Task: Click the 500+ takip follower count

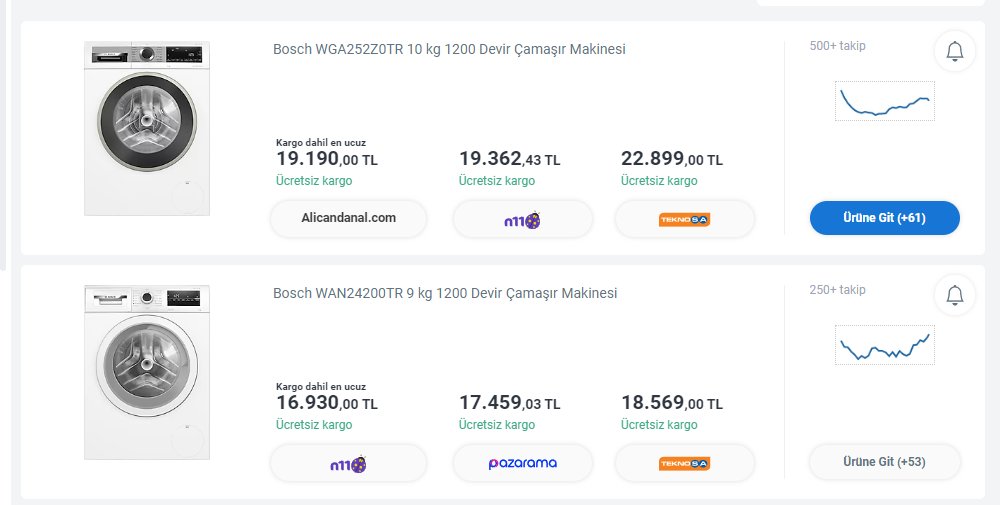Action: pos(837,46)
